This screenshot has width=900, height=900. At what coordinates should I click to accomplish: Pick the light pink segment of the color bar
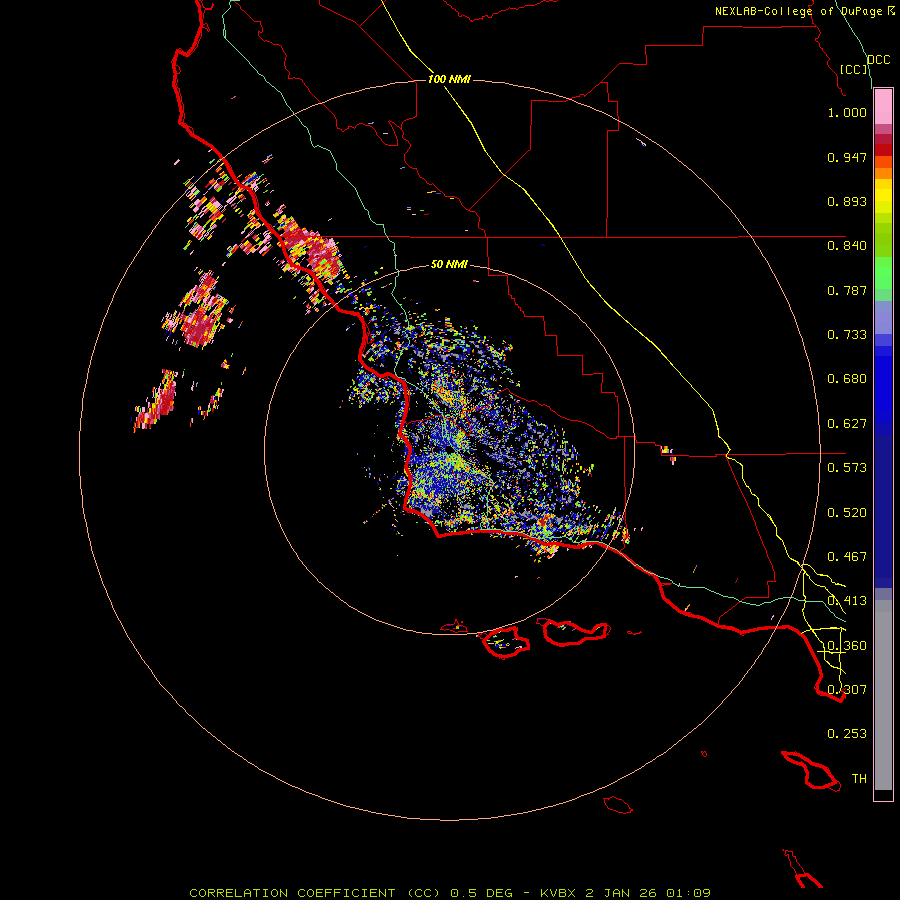(883, 107)
